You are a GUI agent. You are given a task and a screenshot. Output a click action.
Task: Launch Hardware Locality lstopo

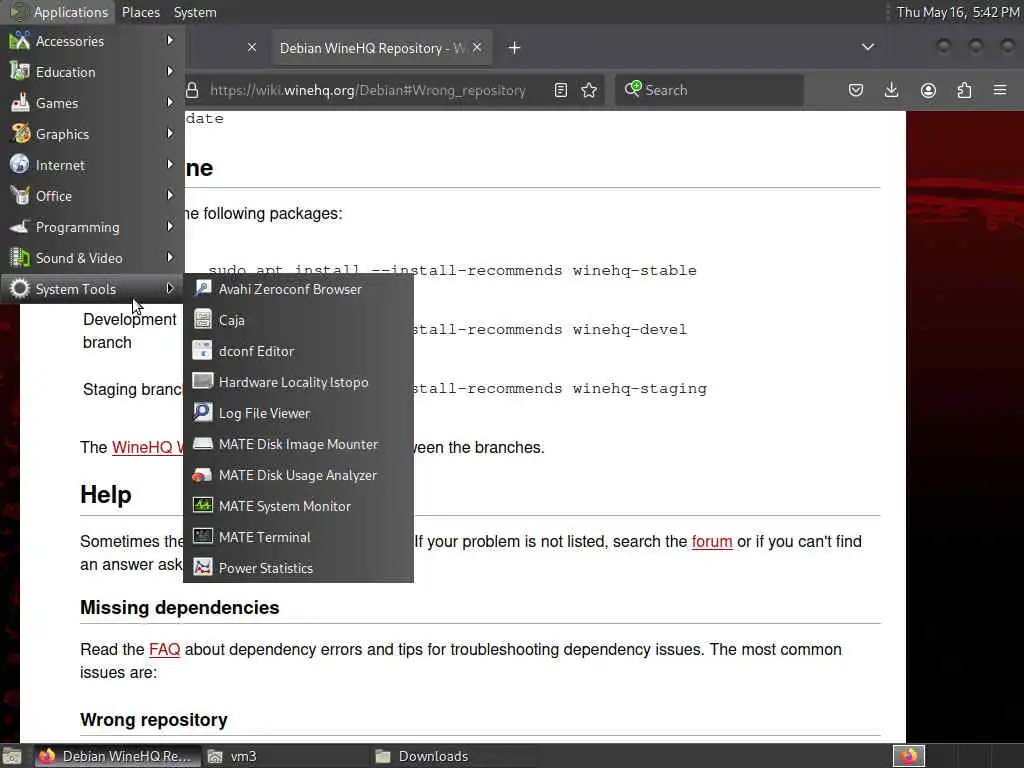298,382
